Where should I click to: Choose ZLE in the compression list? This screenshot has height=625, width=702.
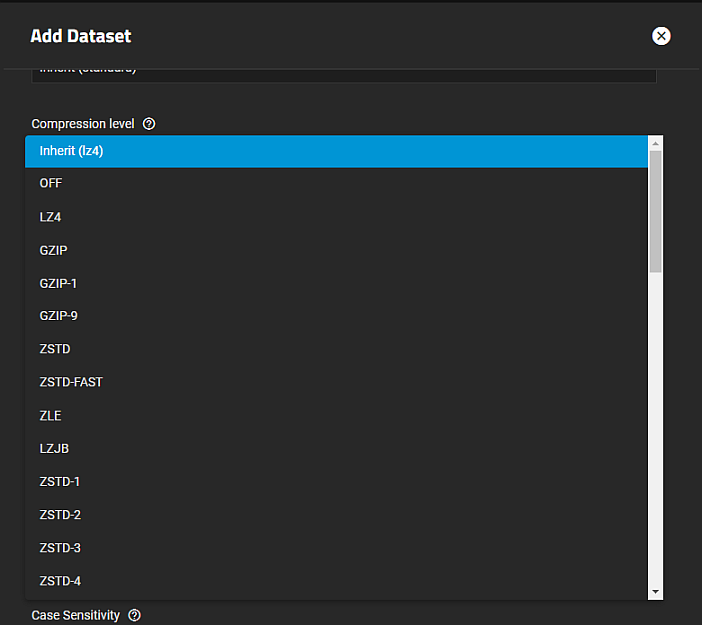pyautogui.click(x=336, y=415)
